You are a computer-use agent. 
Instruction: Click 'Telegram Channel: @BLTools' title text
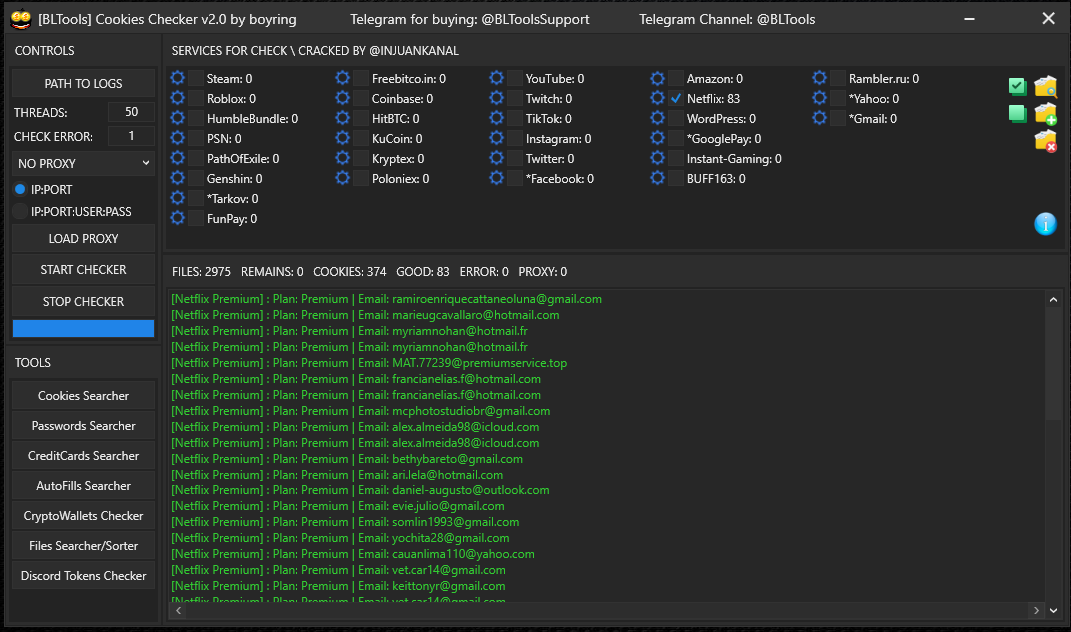pos(727,19)
